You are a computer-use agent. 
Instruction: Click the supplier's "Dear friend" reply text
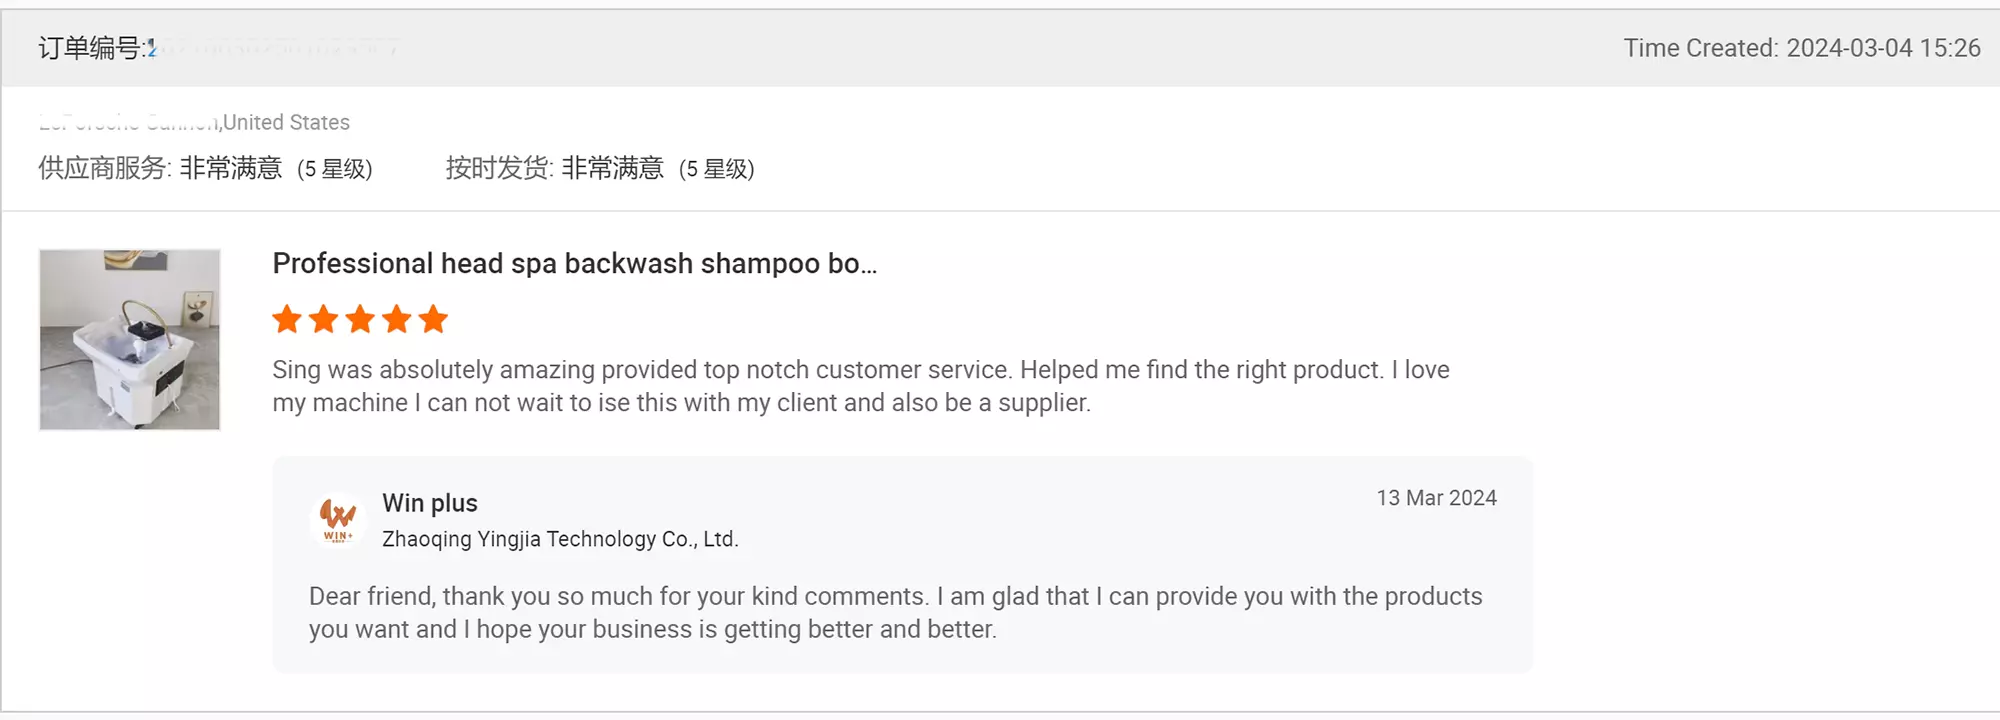pyautogui.click(x=895, y=612)
